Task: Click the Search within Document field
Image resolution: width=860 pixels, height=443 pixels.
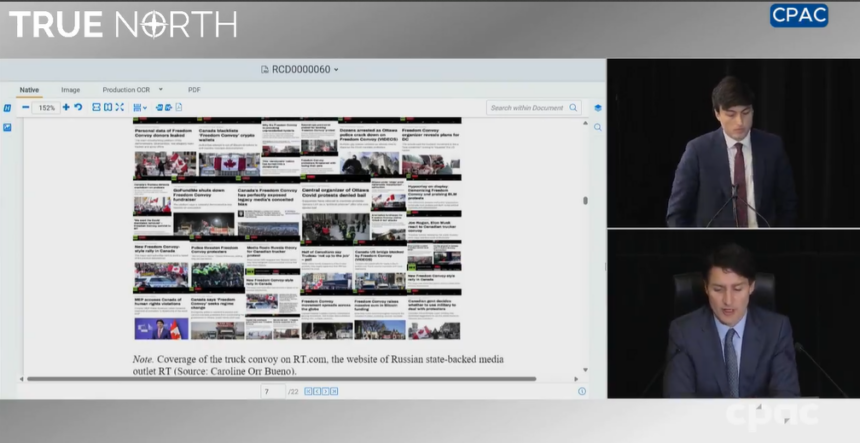Action: click(x=527, y=107)
